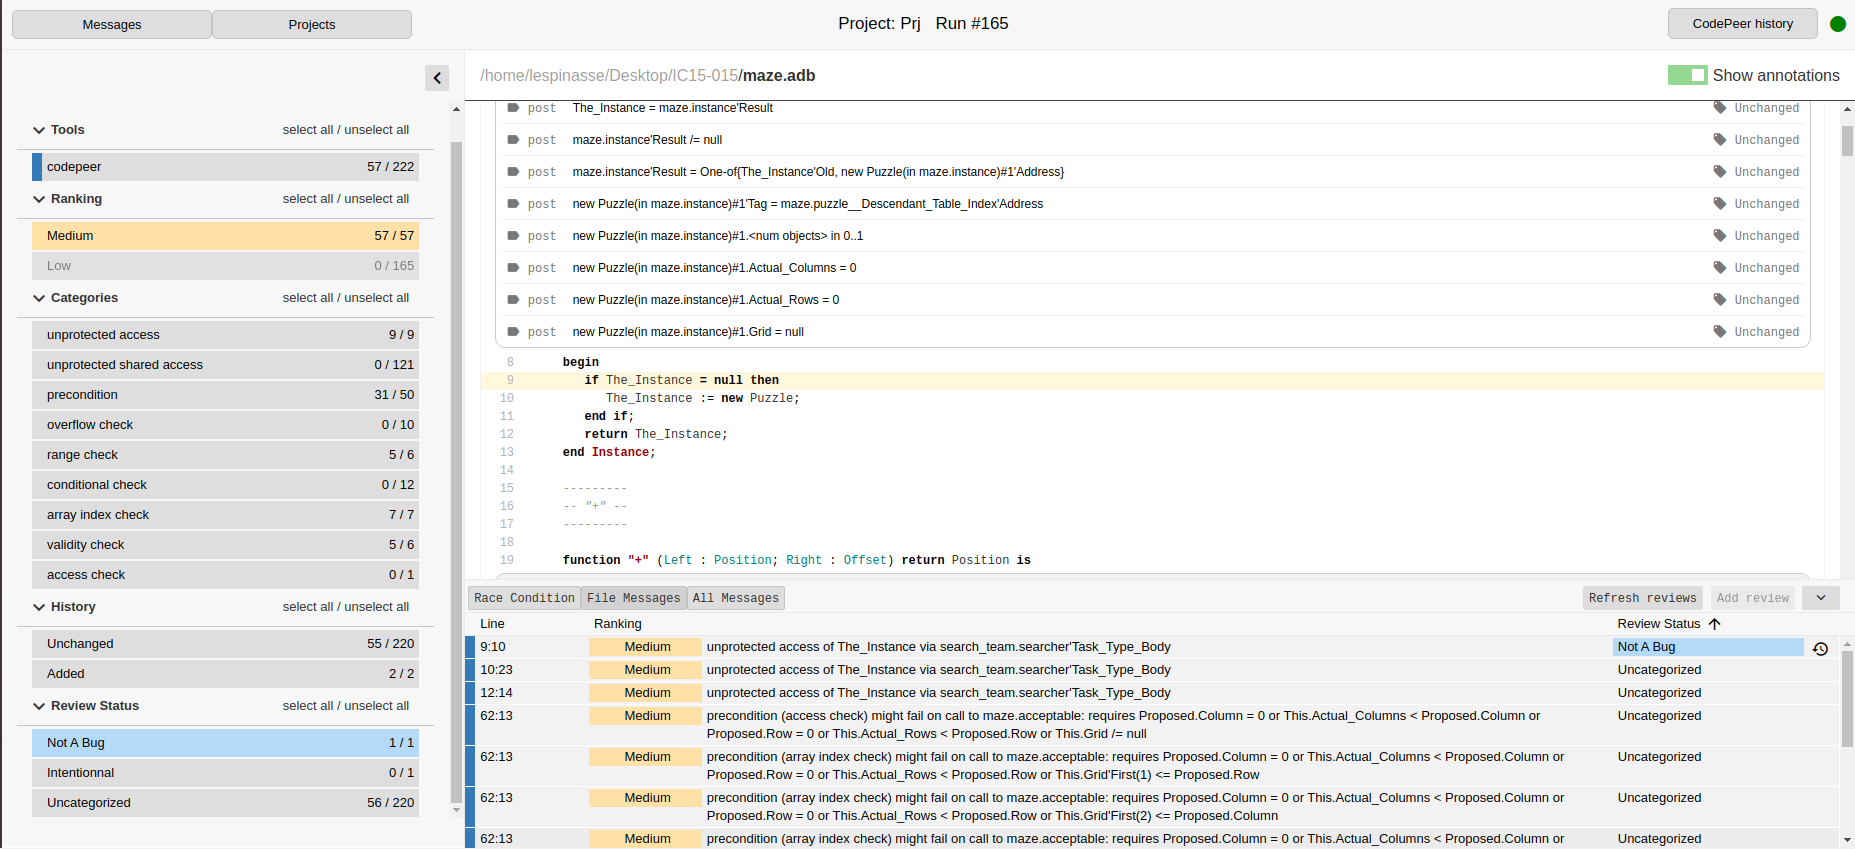The height and width of the screenshot is (849, 1855).
Task: Click tag icon beside first Unchanged annotation
Action: pyautogui.click(x=1720, y=108)
